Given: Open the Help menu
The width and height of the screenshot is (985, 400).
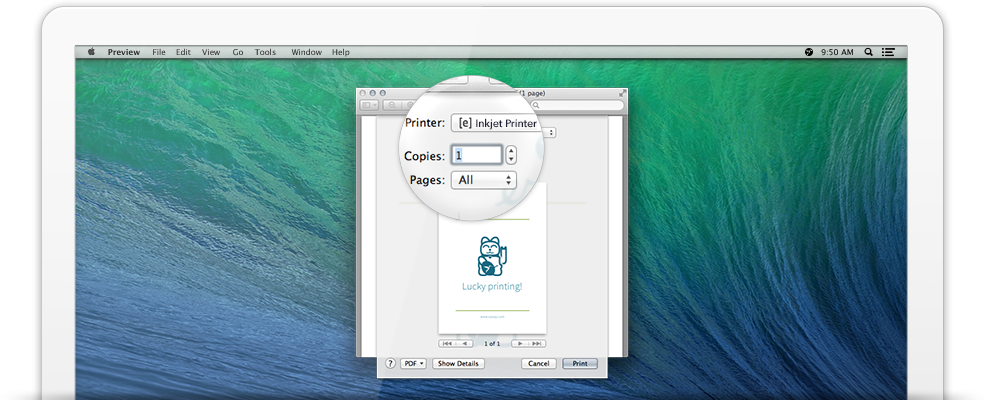Looking at the screenshot, I should pyautogui.click(x=340, y=52).
